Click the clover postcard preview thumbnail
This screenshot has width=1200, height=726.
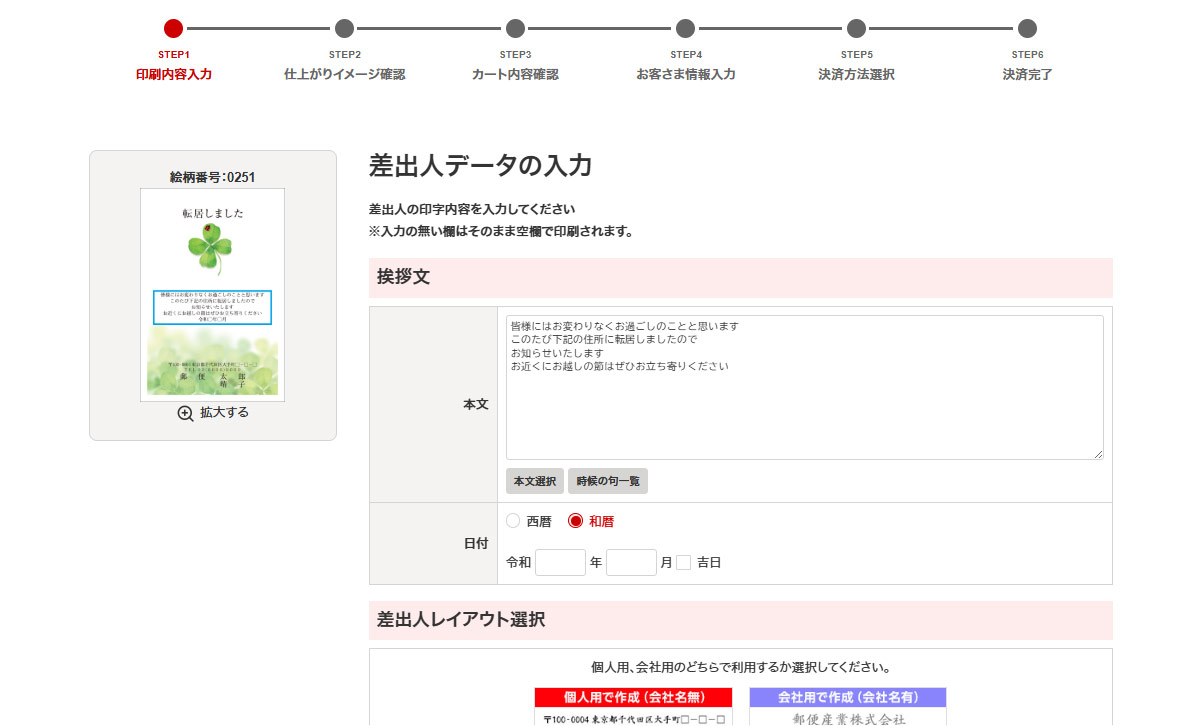tap(212, 295)
